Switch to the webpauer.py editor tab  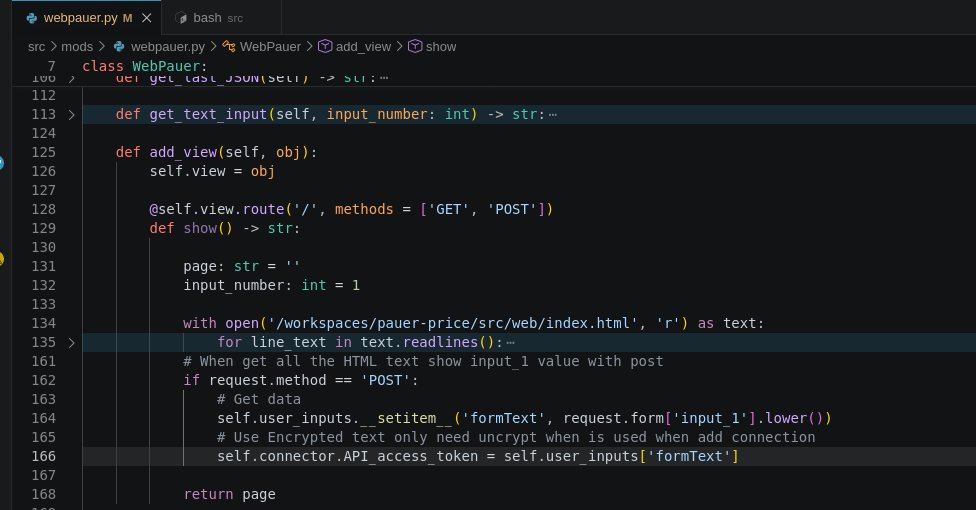(x=87, y=17)
